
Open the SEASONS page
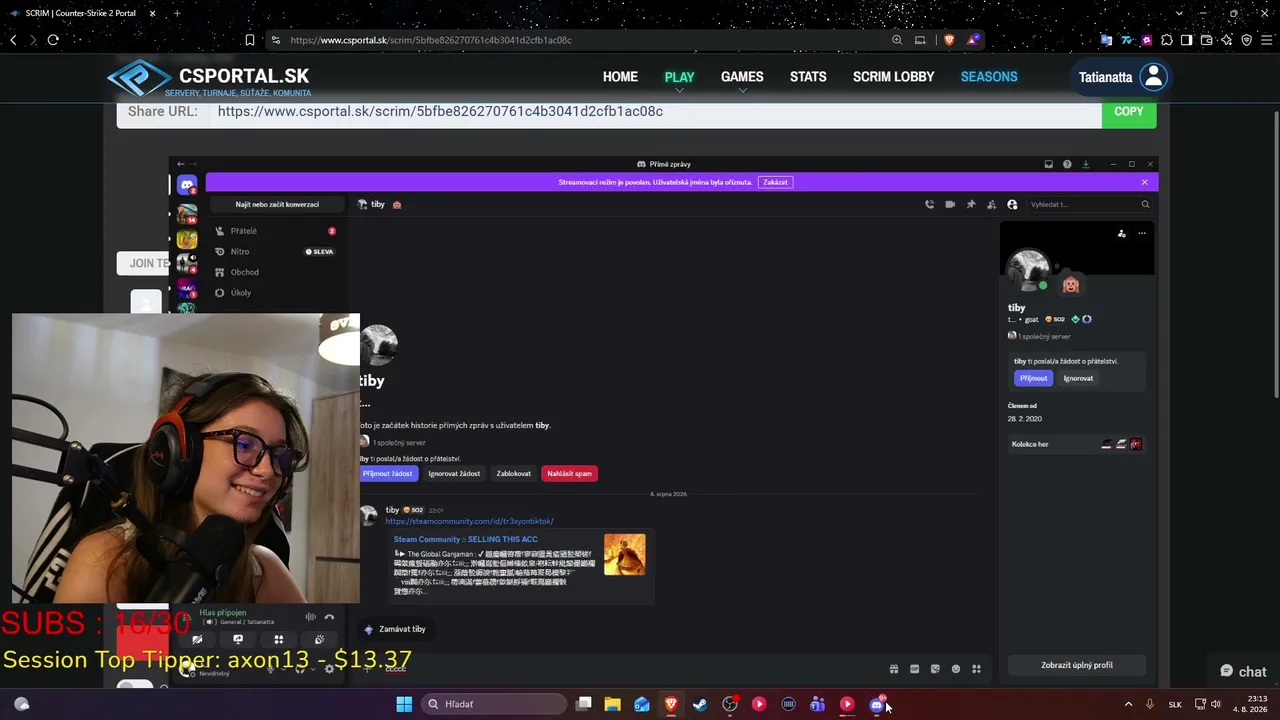(x=989, y=77)
